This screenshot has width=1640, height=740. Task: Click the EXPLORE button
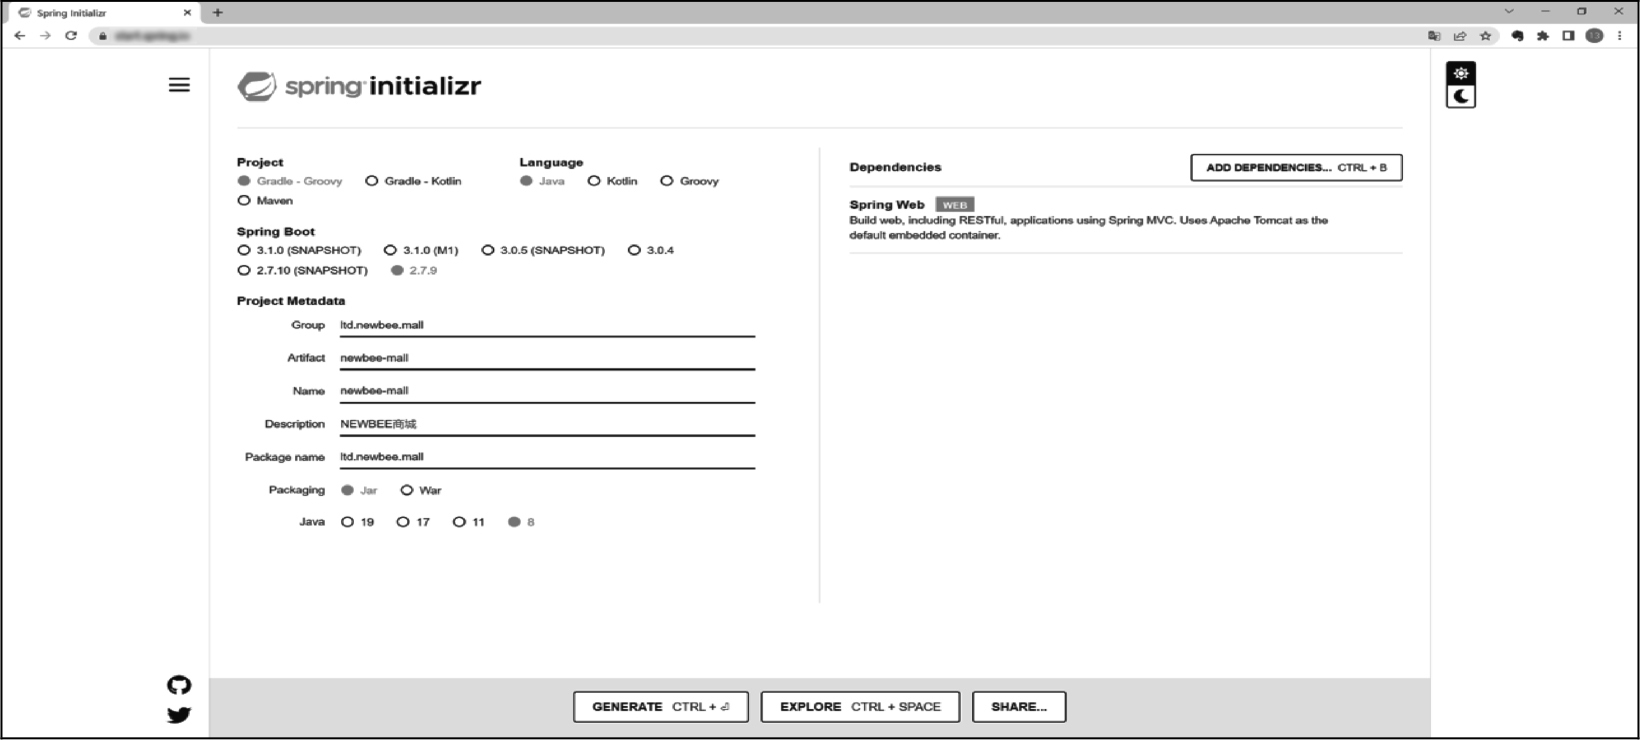[860, 707]
